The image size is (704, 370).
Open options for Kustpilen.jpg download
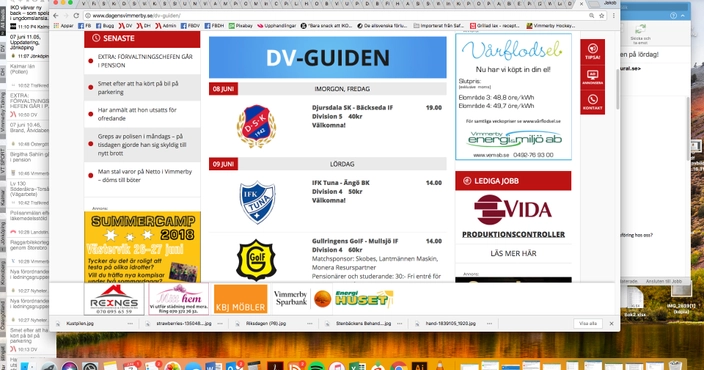tap(130, 323)
